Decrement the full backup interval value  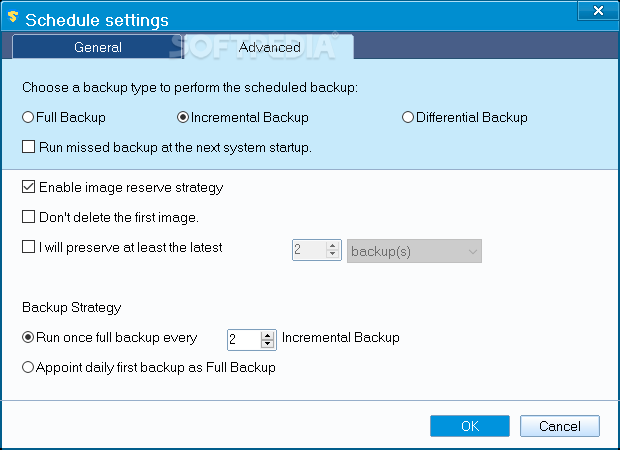pos(267,344)
